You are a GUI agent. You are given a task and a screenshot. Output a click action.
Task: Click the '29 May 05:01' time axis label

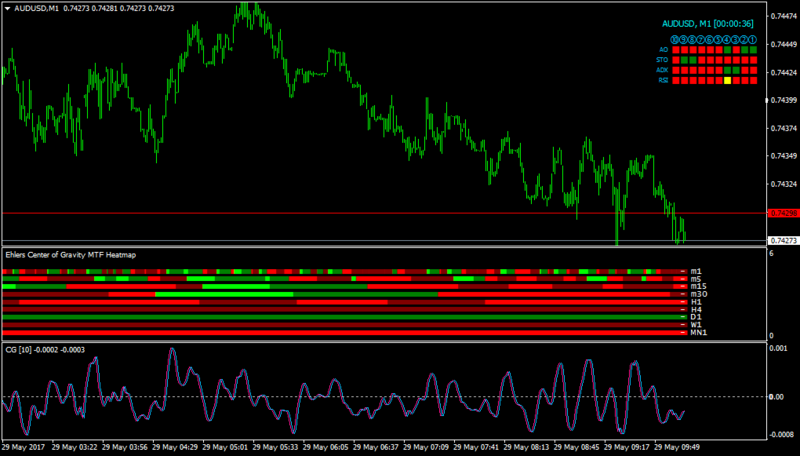pos(225,447)
